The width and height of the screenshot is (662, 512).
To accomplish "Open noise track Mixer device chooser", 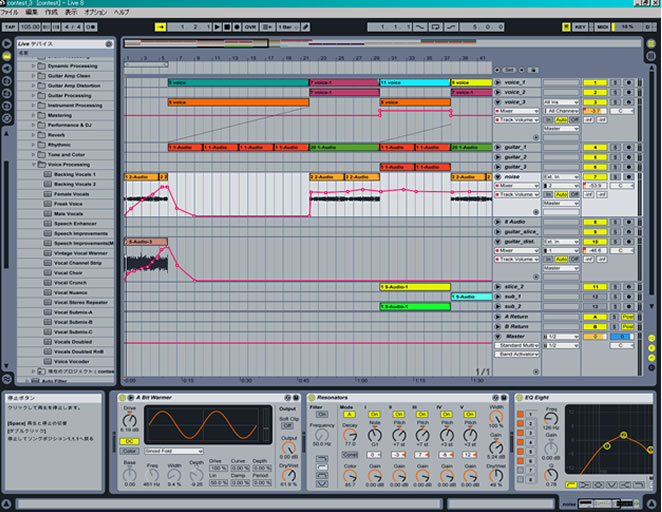I will [x=517, y=186].
